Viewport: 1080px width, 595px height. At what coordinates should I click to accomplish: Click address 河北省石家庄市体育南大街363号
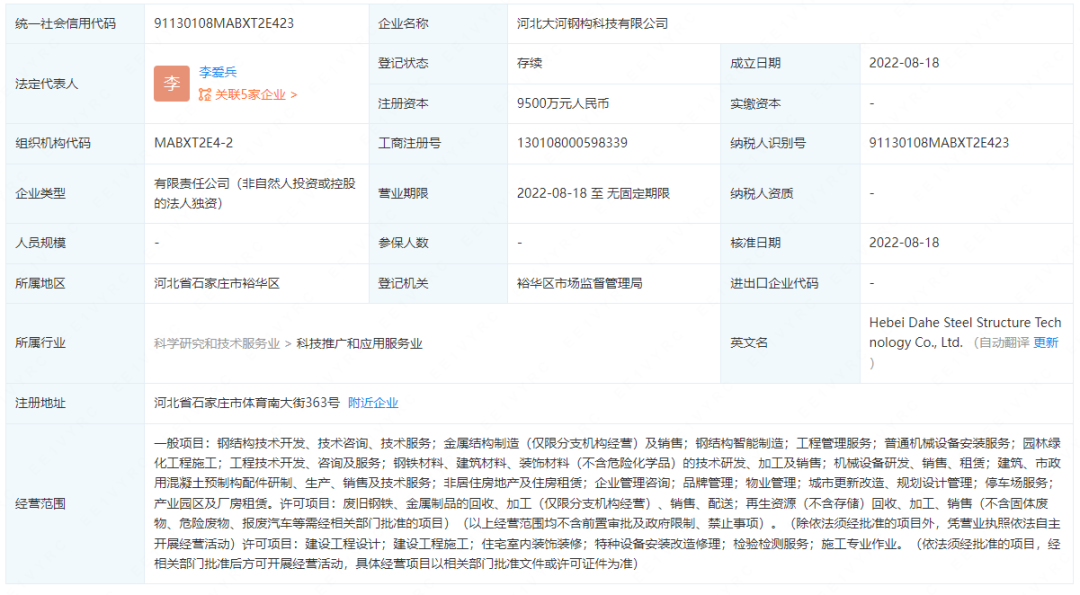click(x=247, y=403)
